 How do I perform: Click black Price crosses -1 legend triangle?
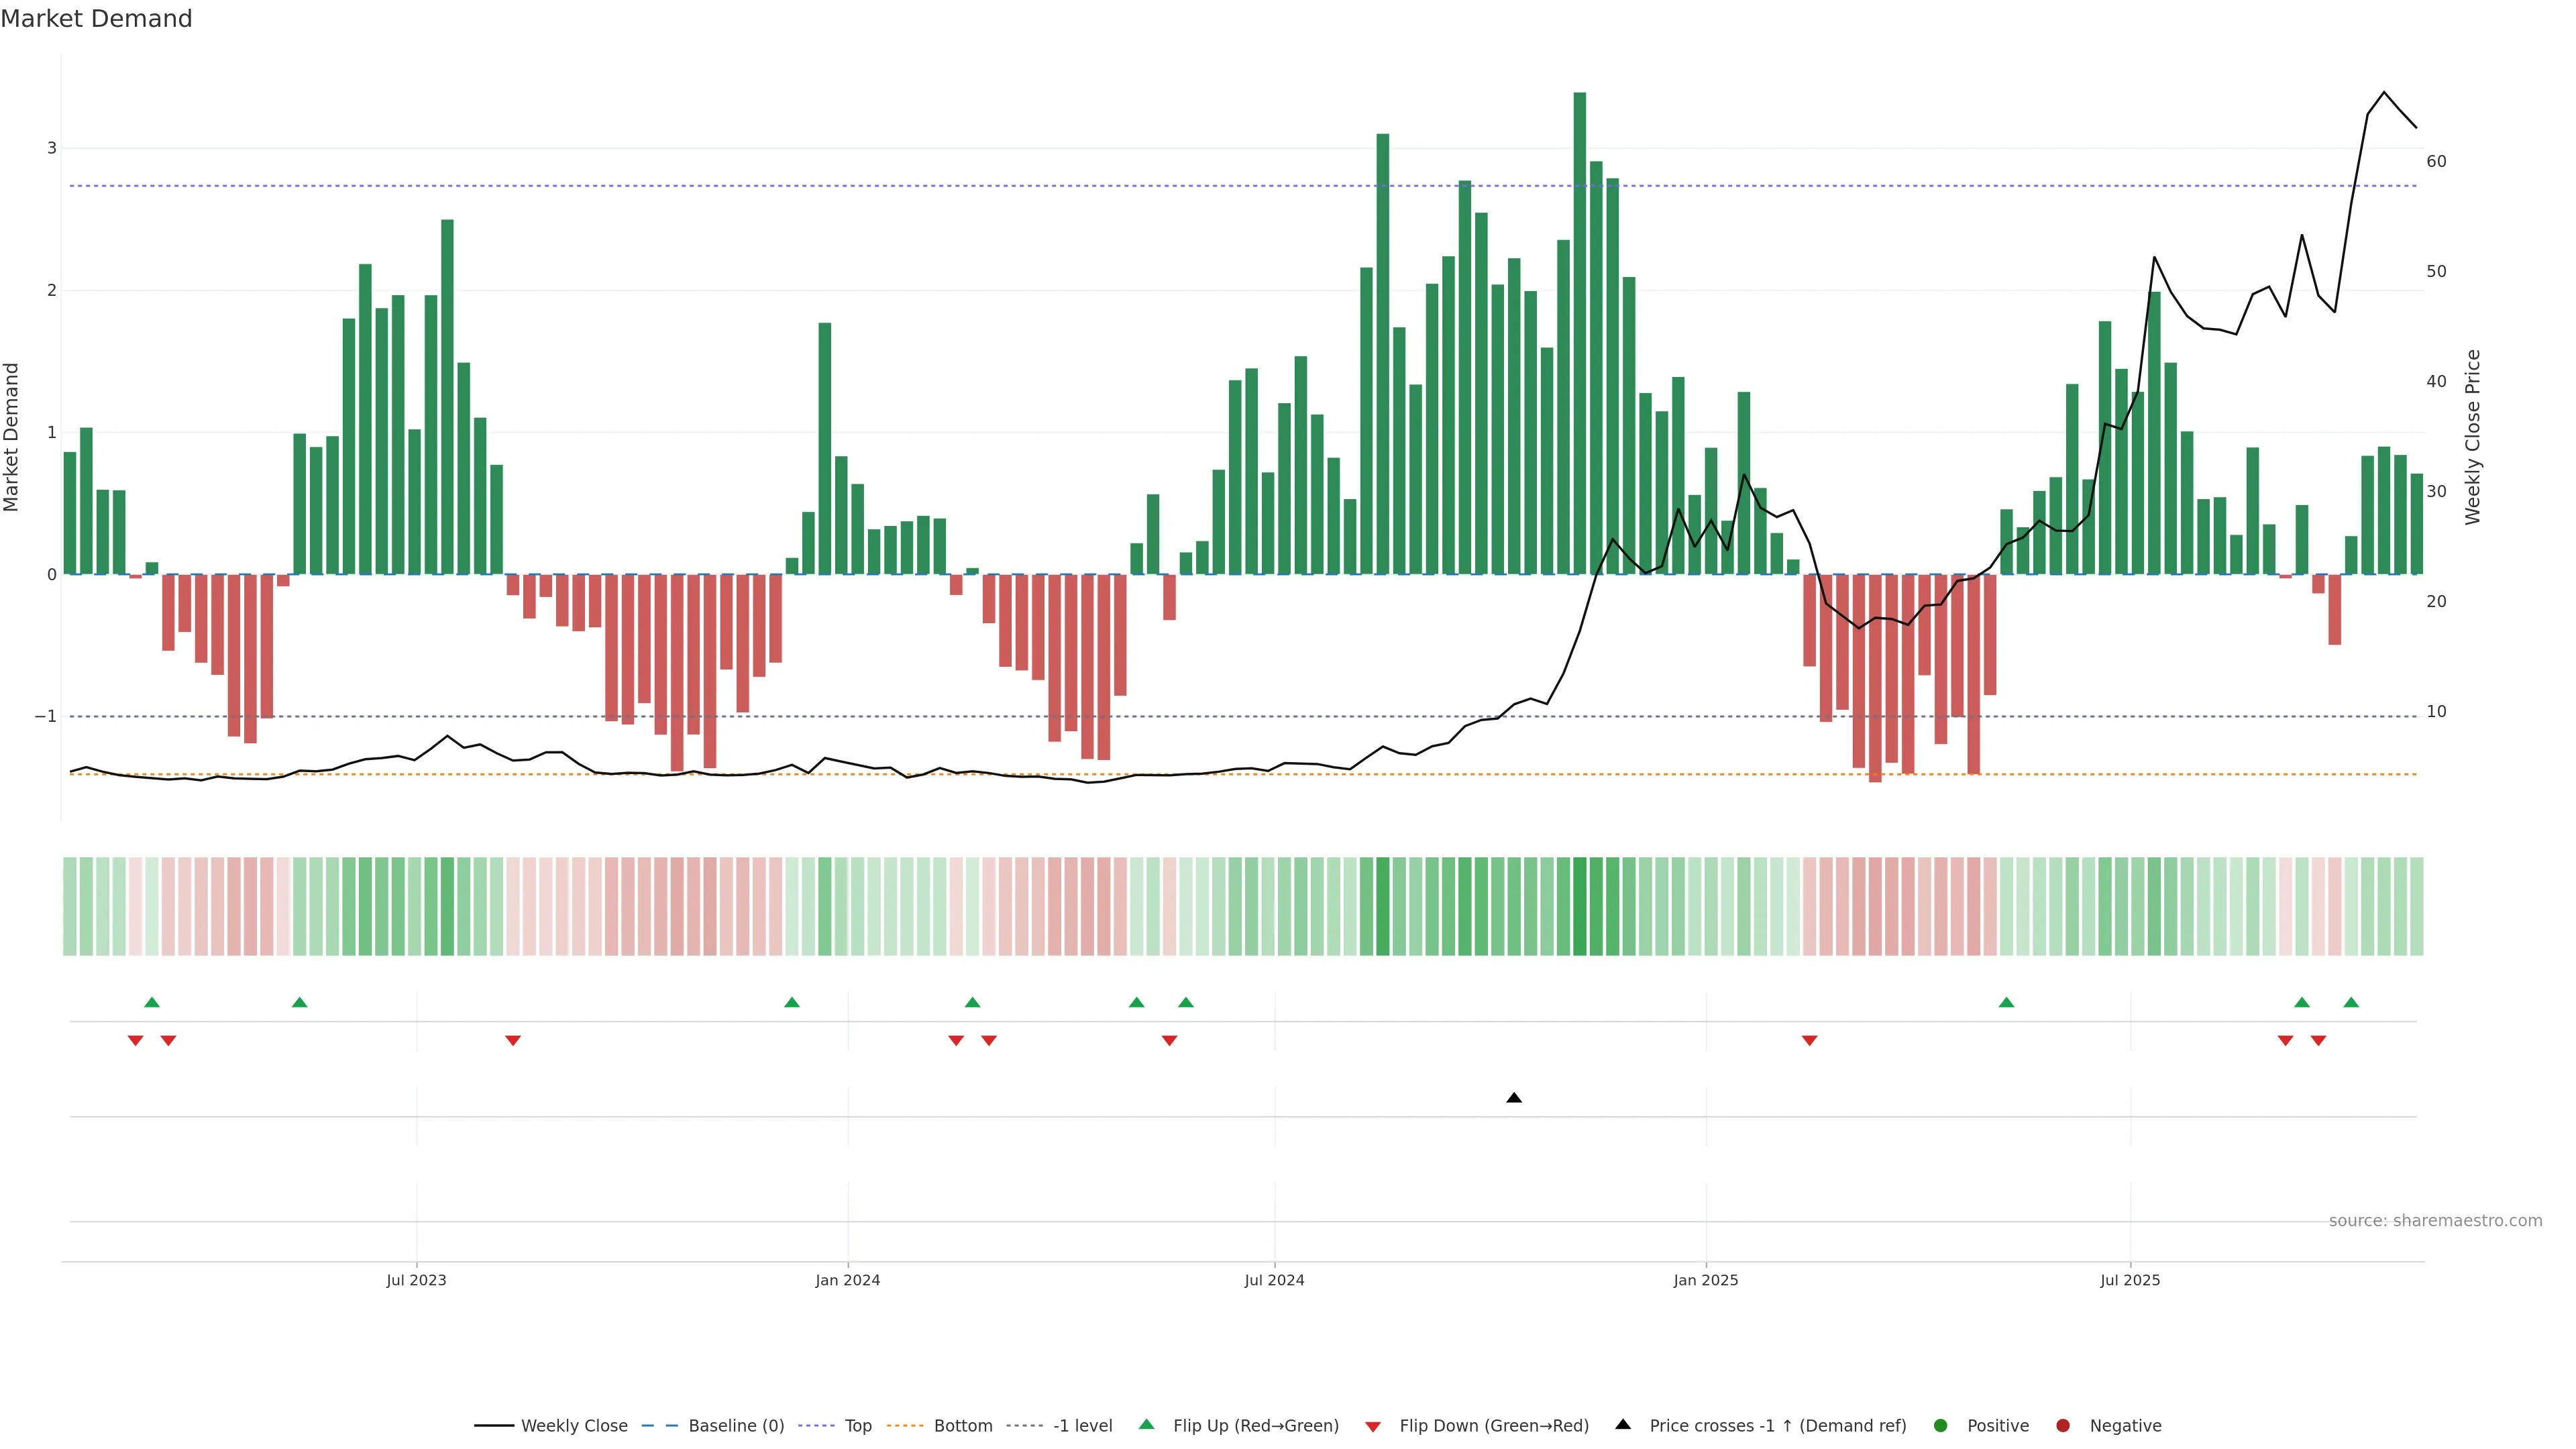coord(1623,1424)
